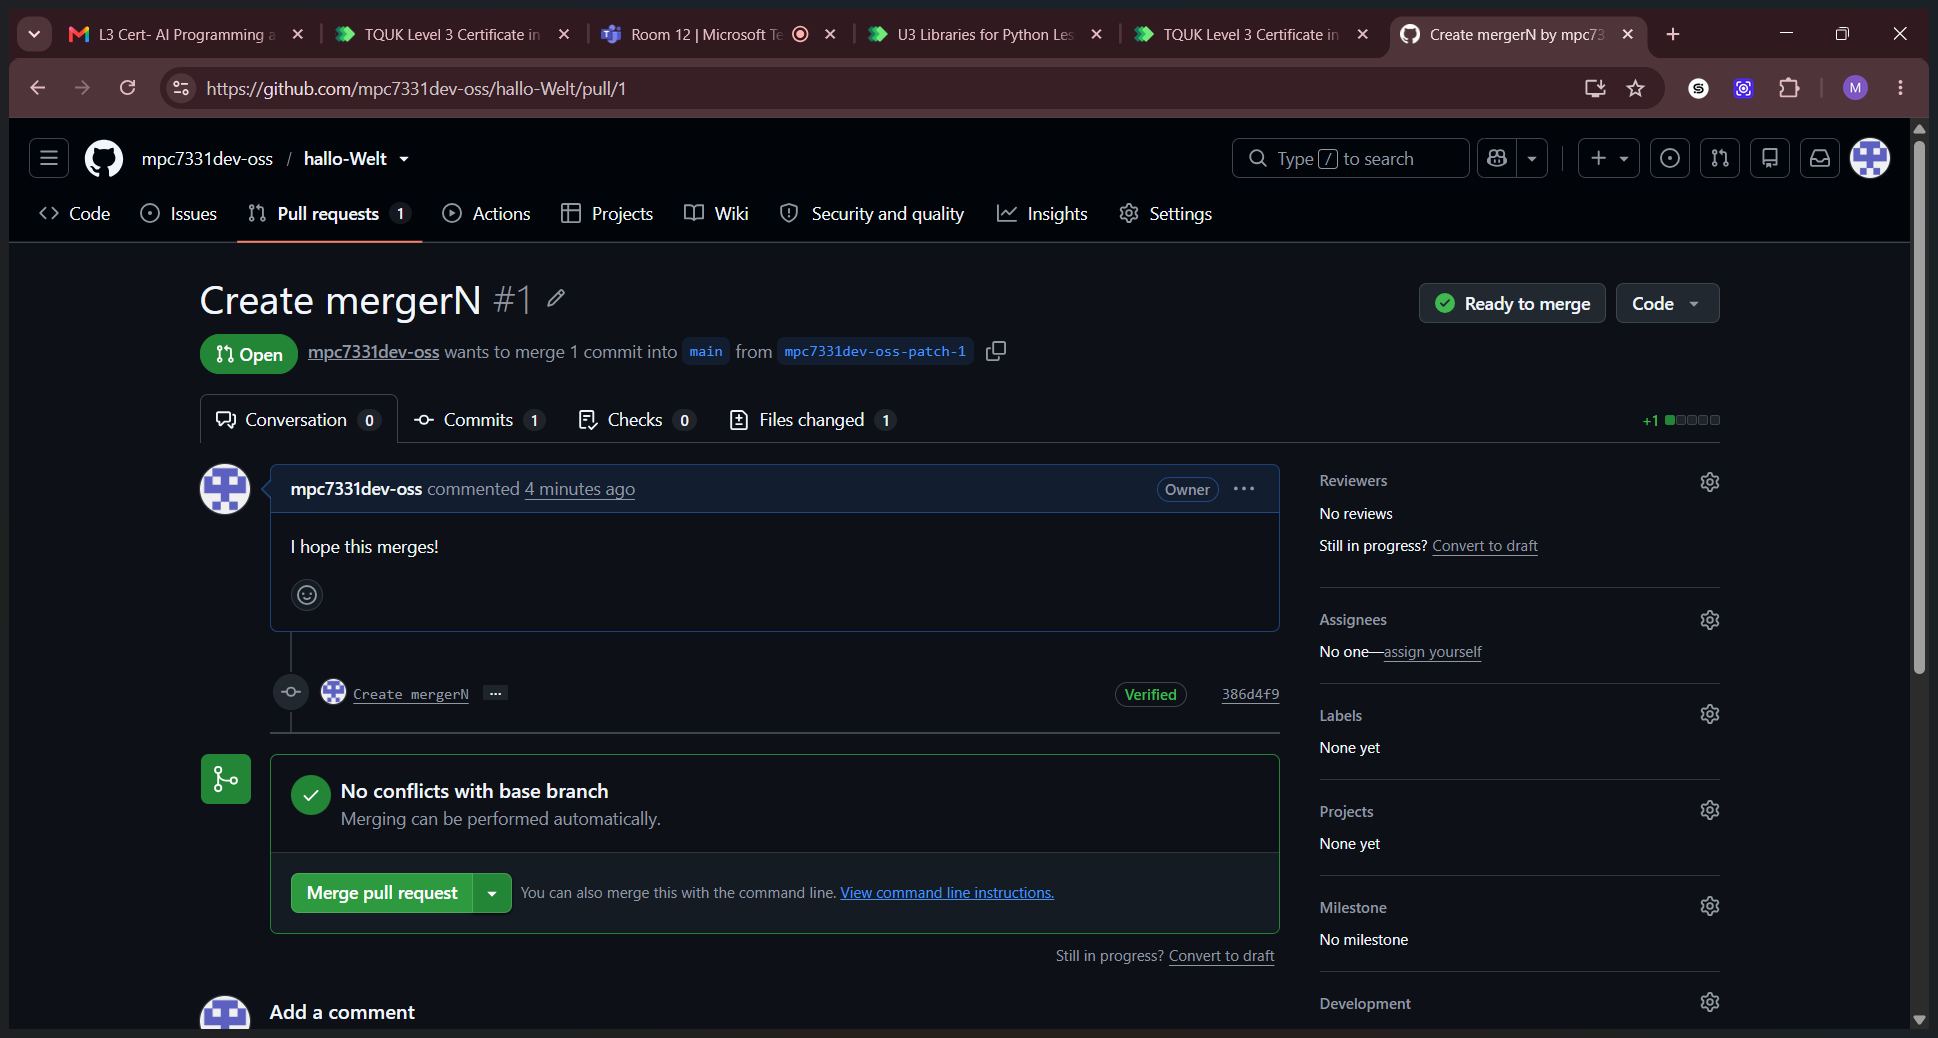Open Security and quality tab

pos(872,214)
